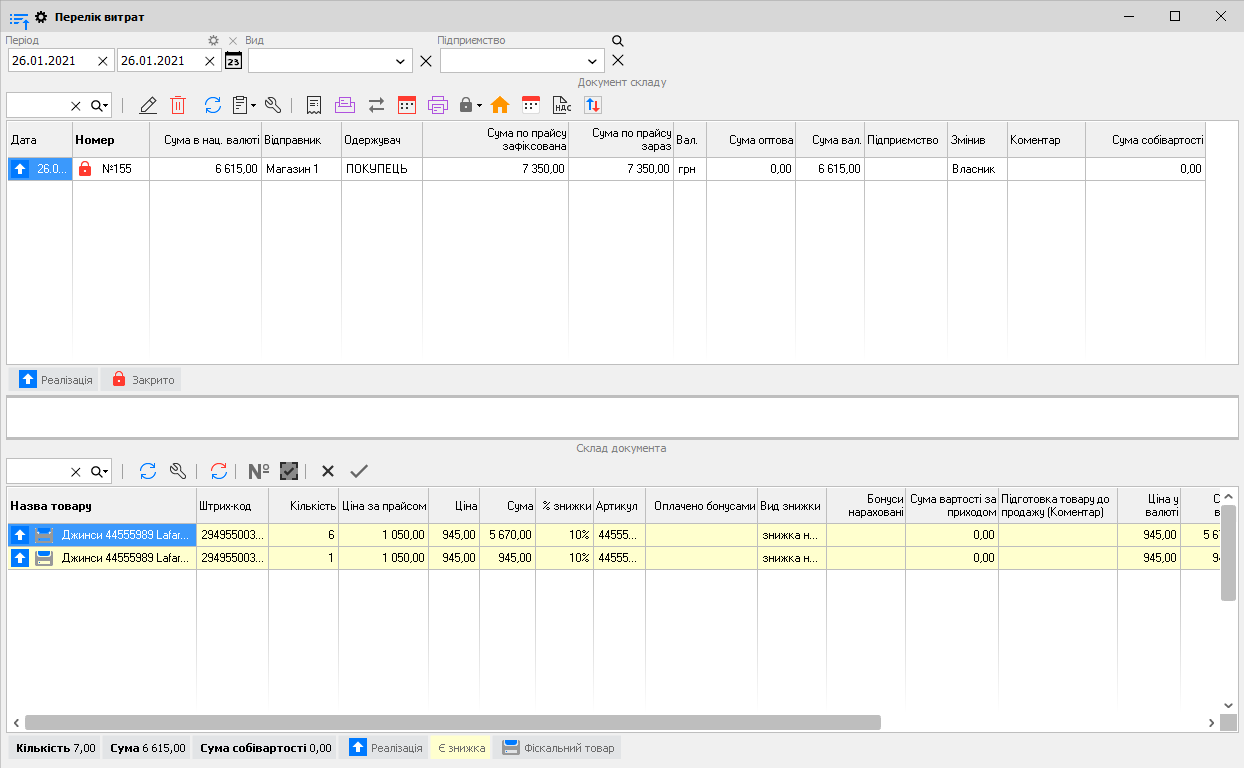Click the transfer arrows icon

click(376, 105)
